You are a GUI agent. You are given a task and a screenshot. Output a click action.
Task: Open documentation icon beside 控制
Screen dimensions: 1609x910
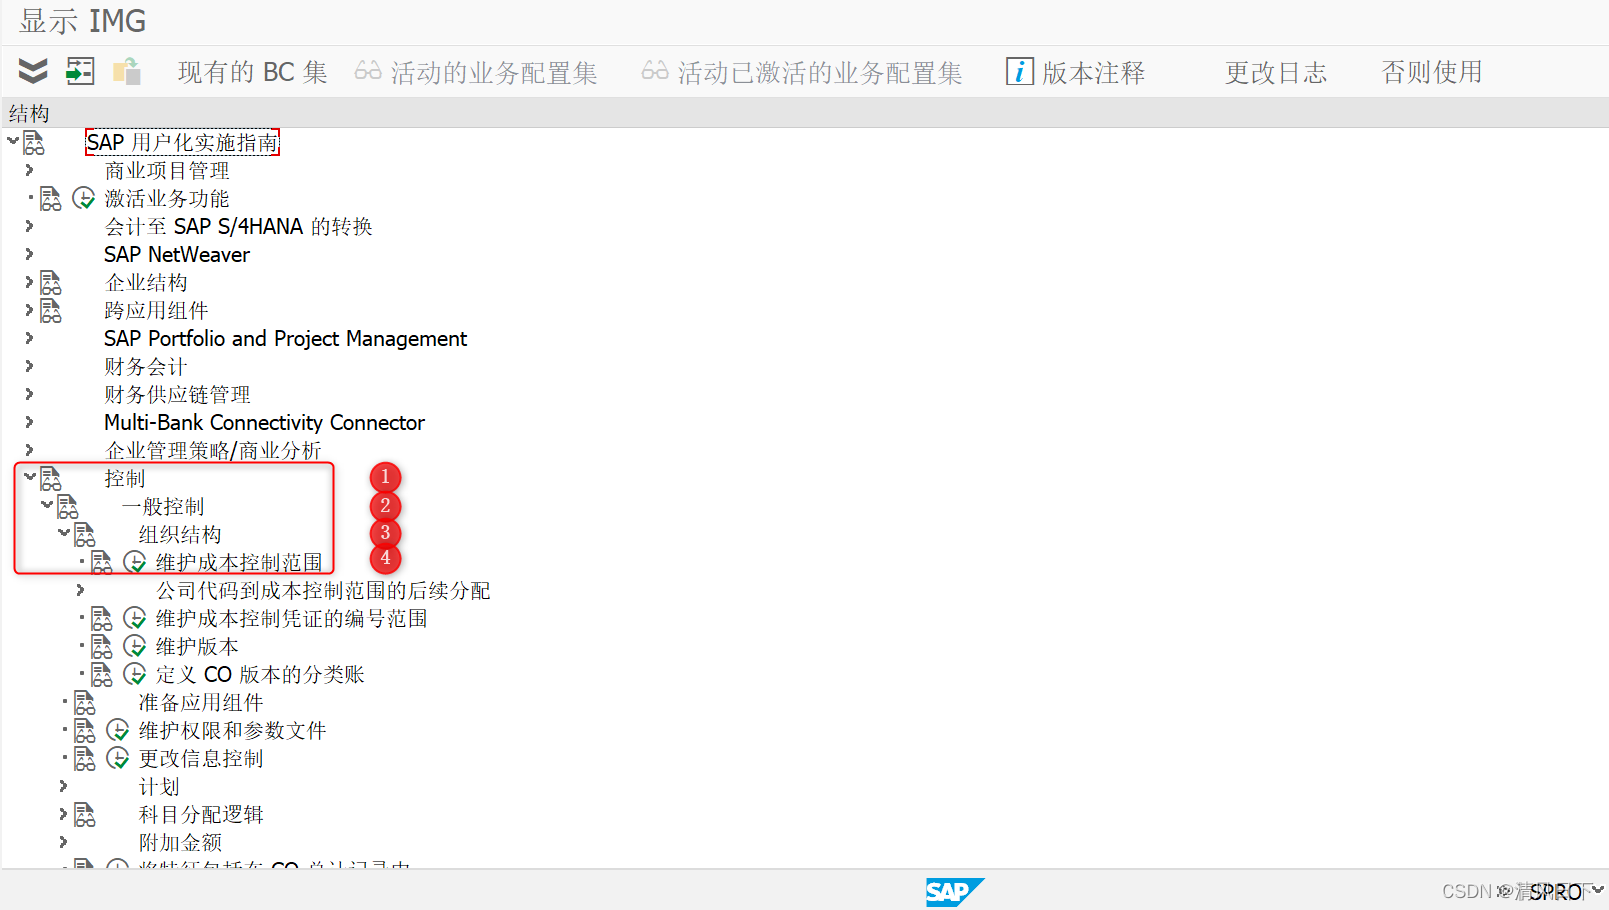click(x=51, y=479)
